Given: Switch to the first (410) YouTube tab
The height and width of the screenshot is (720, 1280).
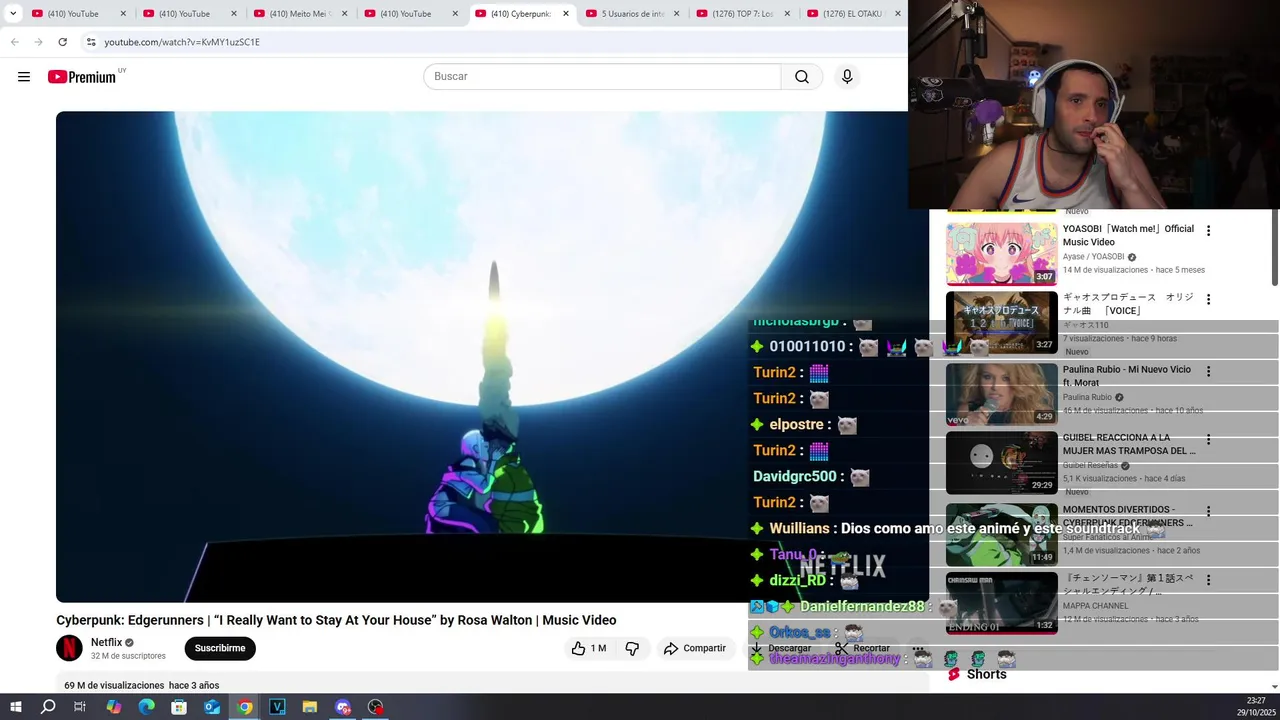Looking at the screenshot, I should (x=79, y=14).
